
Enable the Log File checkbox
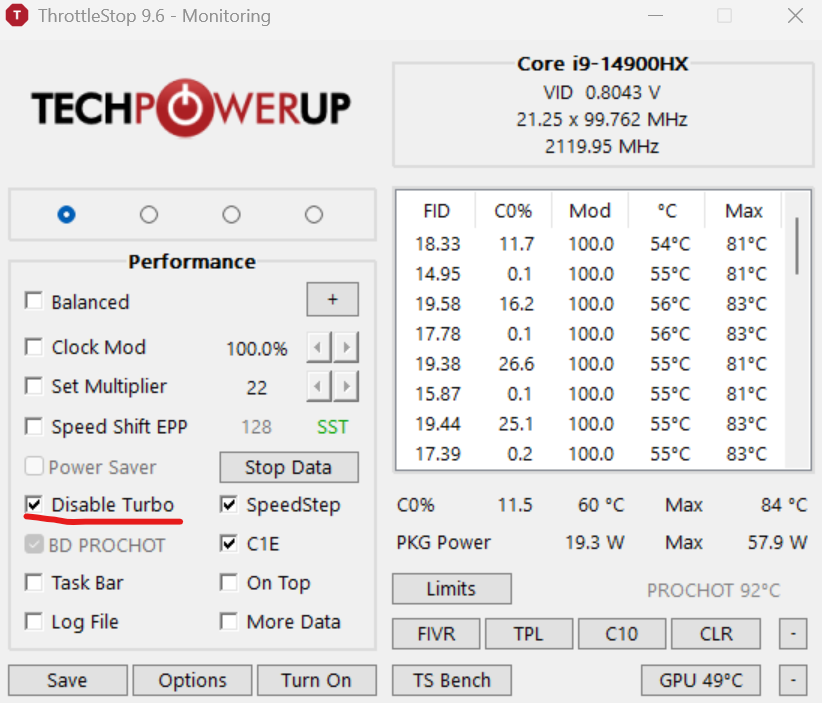[x=34, y=622]
